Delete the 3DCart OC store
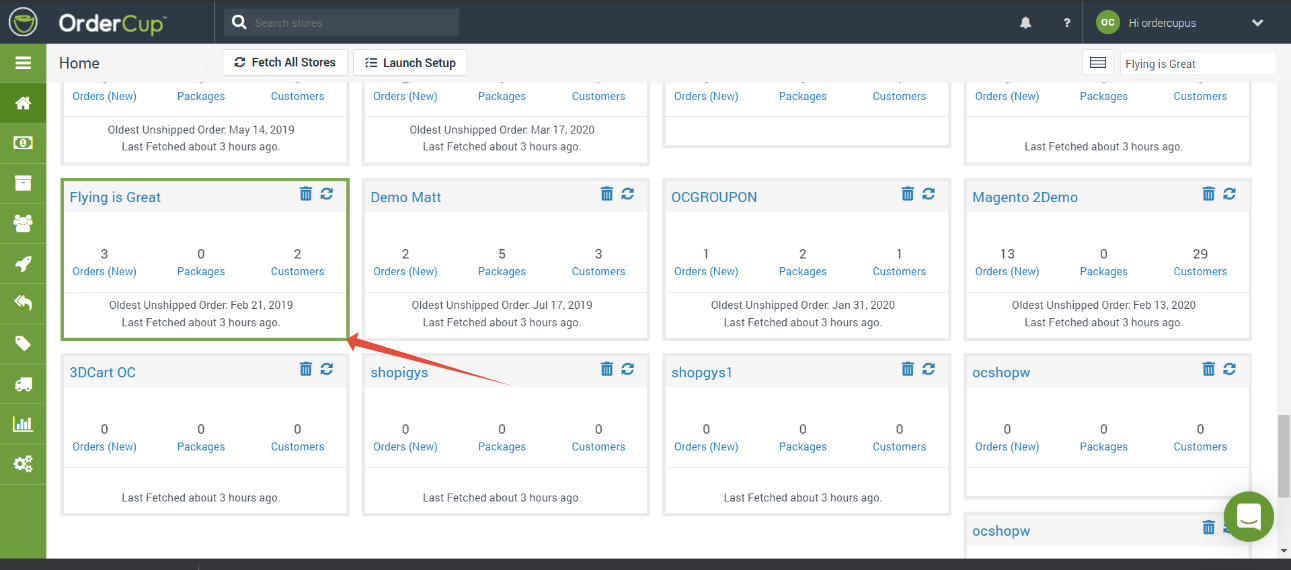Viewport: 1291px width, 570px height. coord(306,369)
